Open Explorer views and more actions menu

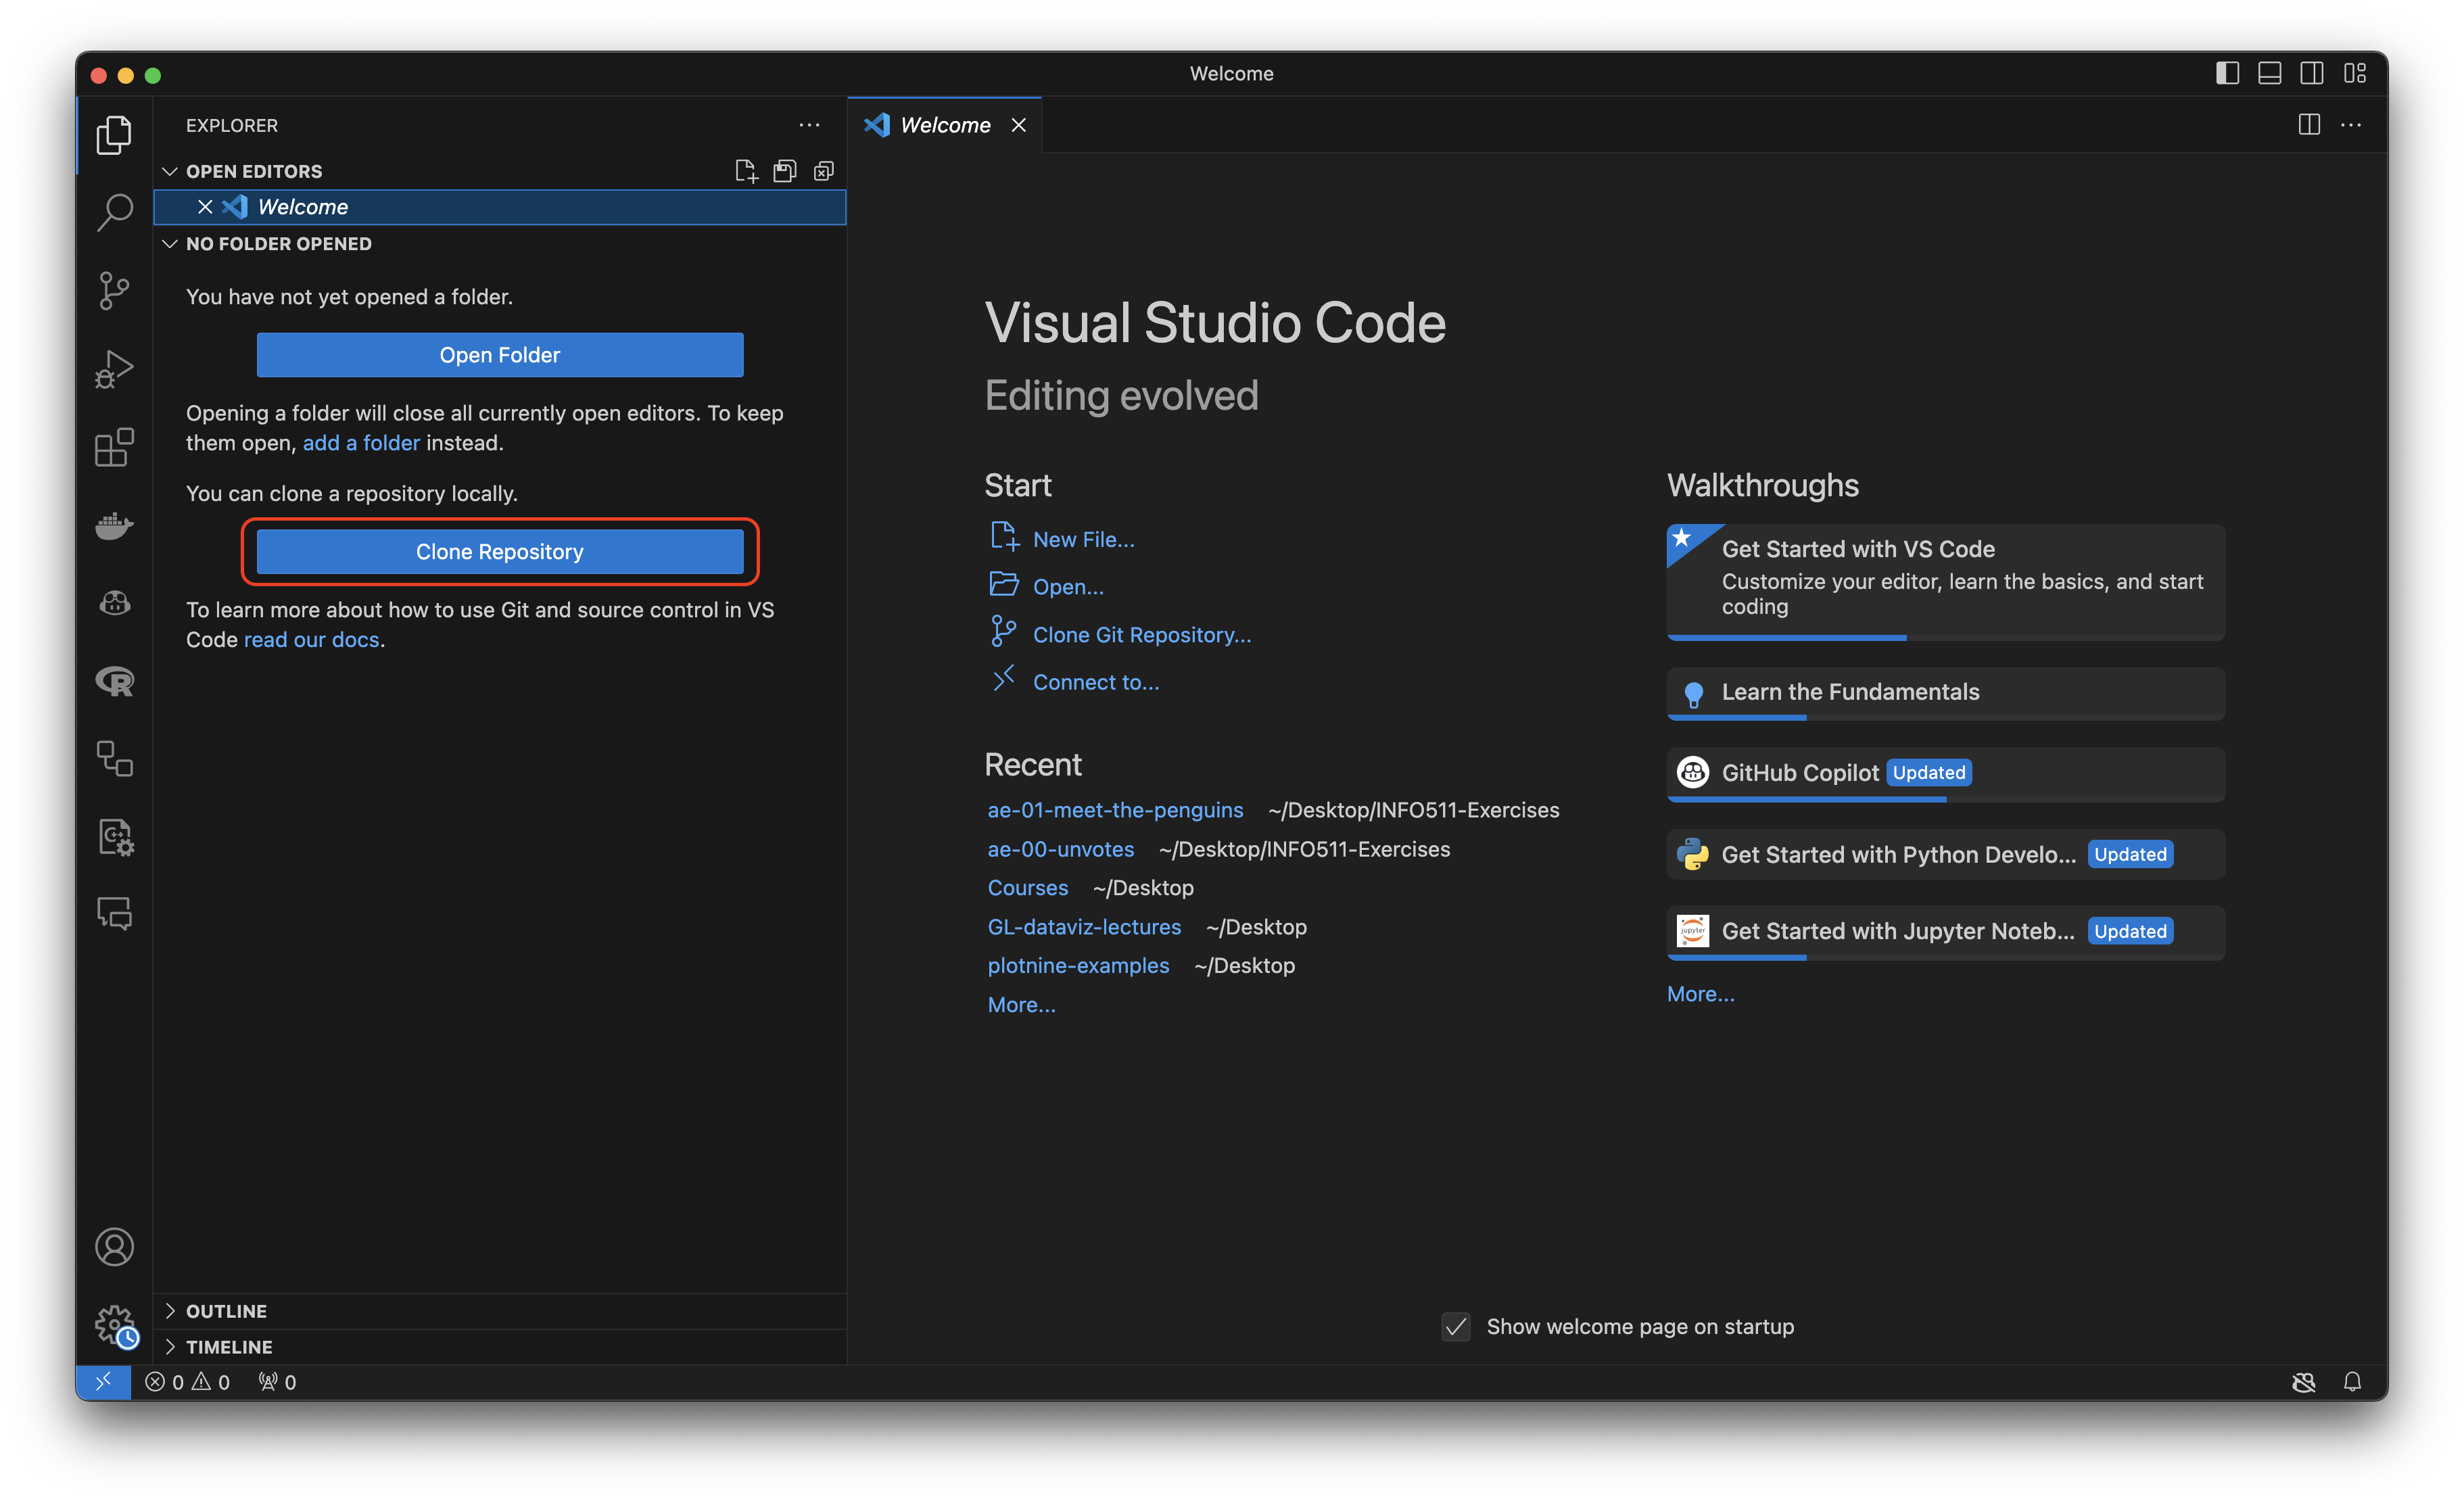809,125
